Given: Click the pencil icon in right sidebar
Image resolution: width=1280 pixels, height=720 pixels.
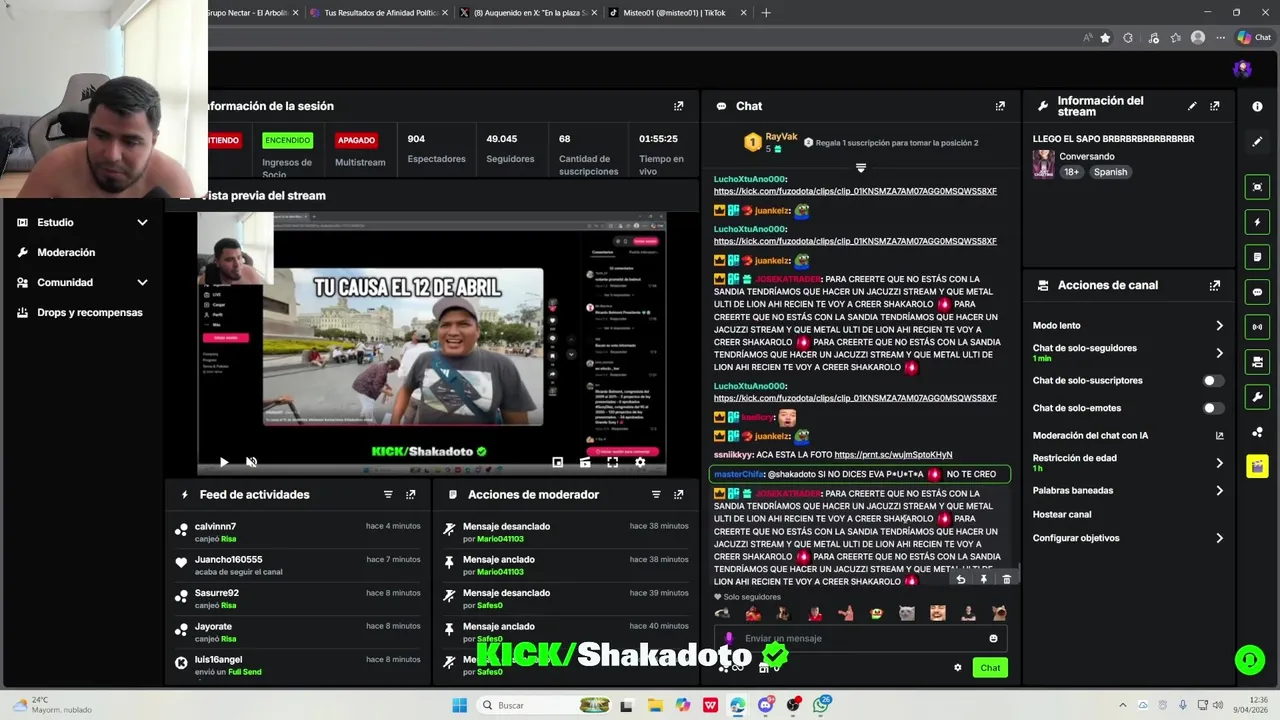Looking at the screenshot, I should [x=1257, y=142].
